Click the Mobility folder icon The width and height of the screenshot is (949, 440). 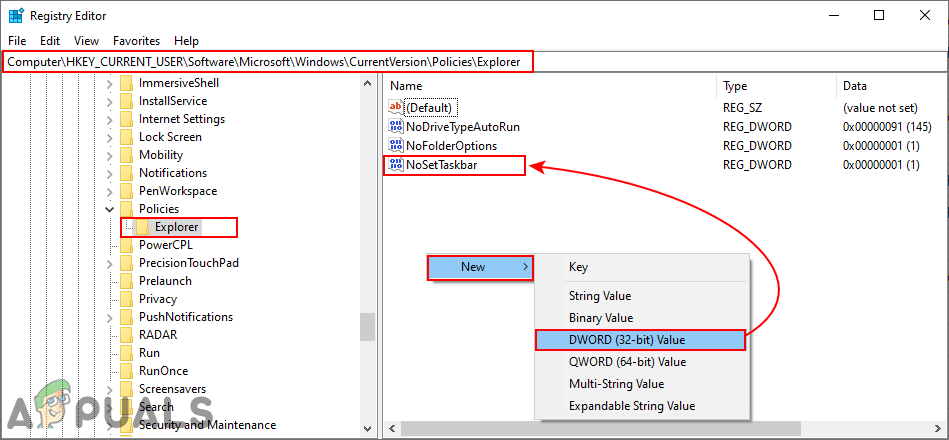click(x=126, y=155)
